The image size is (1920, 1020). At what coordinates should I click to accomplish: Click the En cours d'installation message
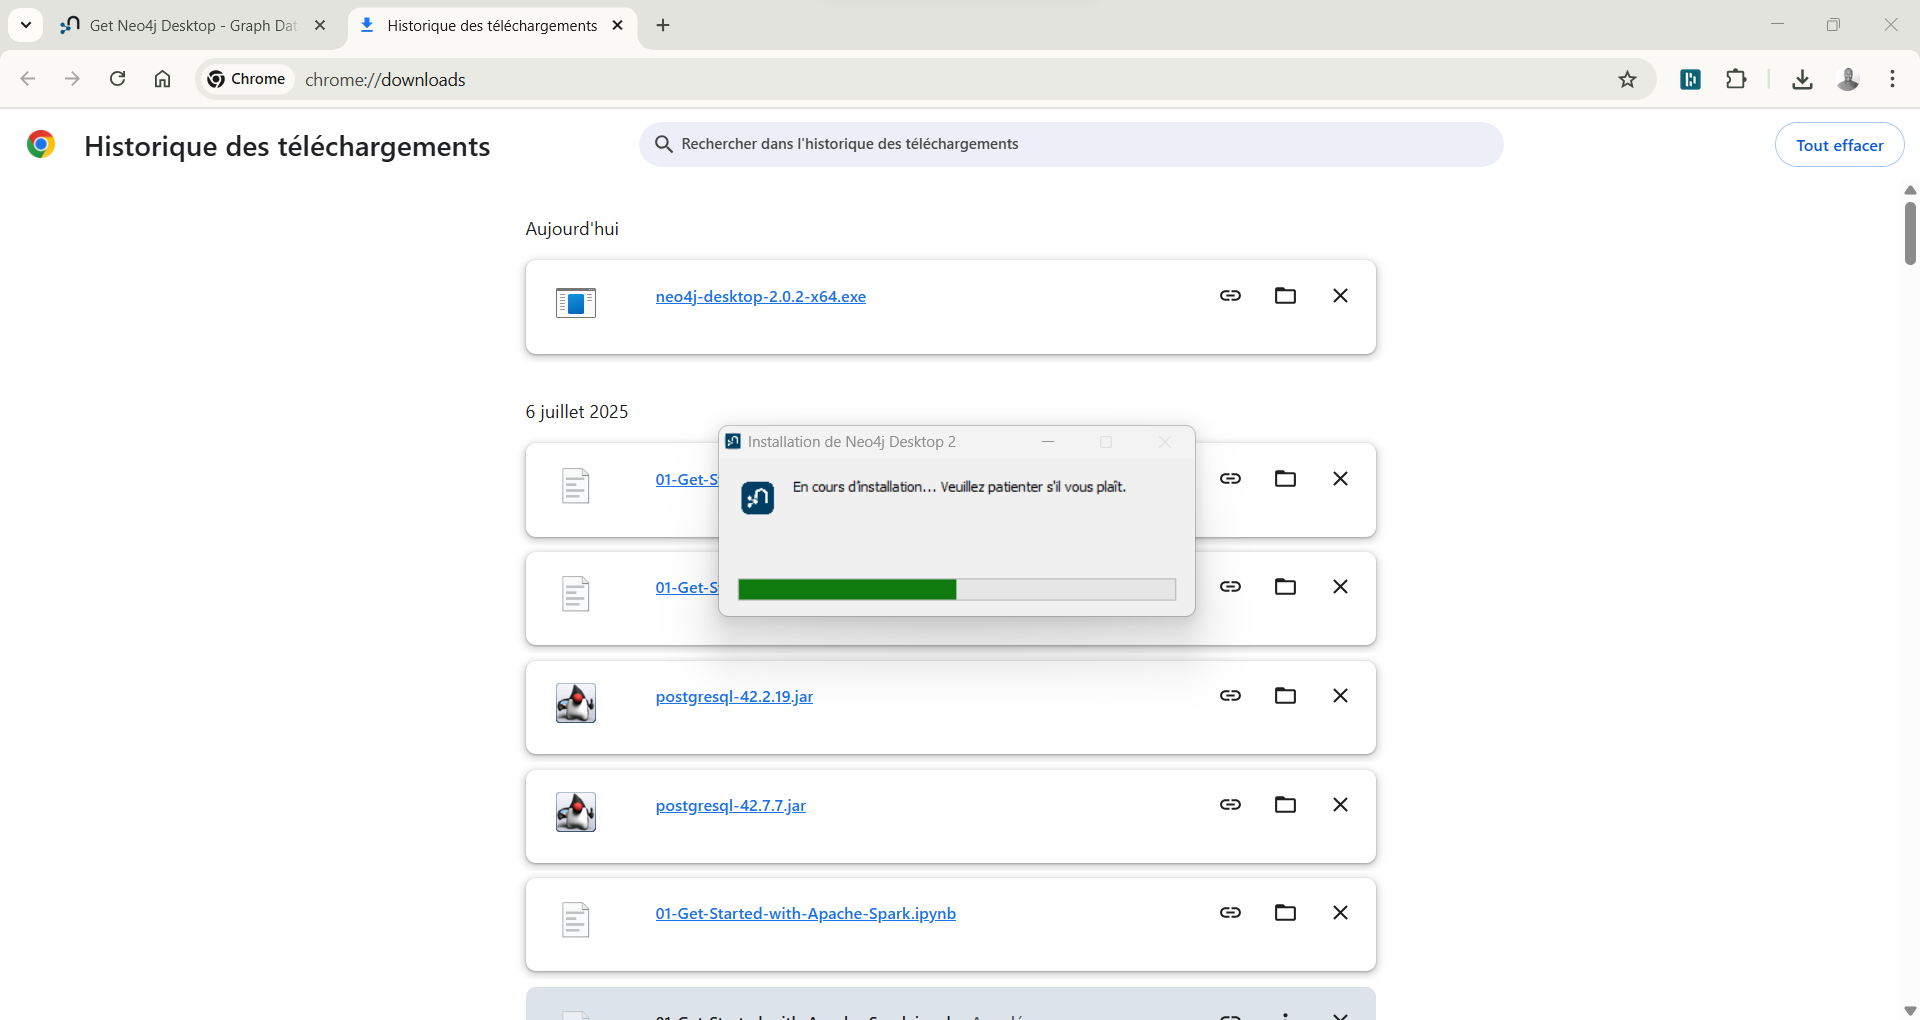click(x=959, y=487)
